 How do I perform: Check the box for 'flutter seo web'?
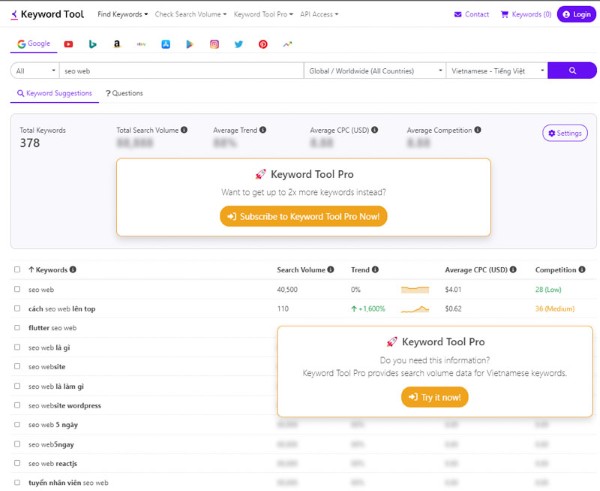tap(17, 328)
